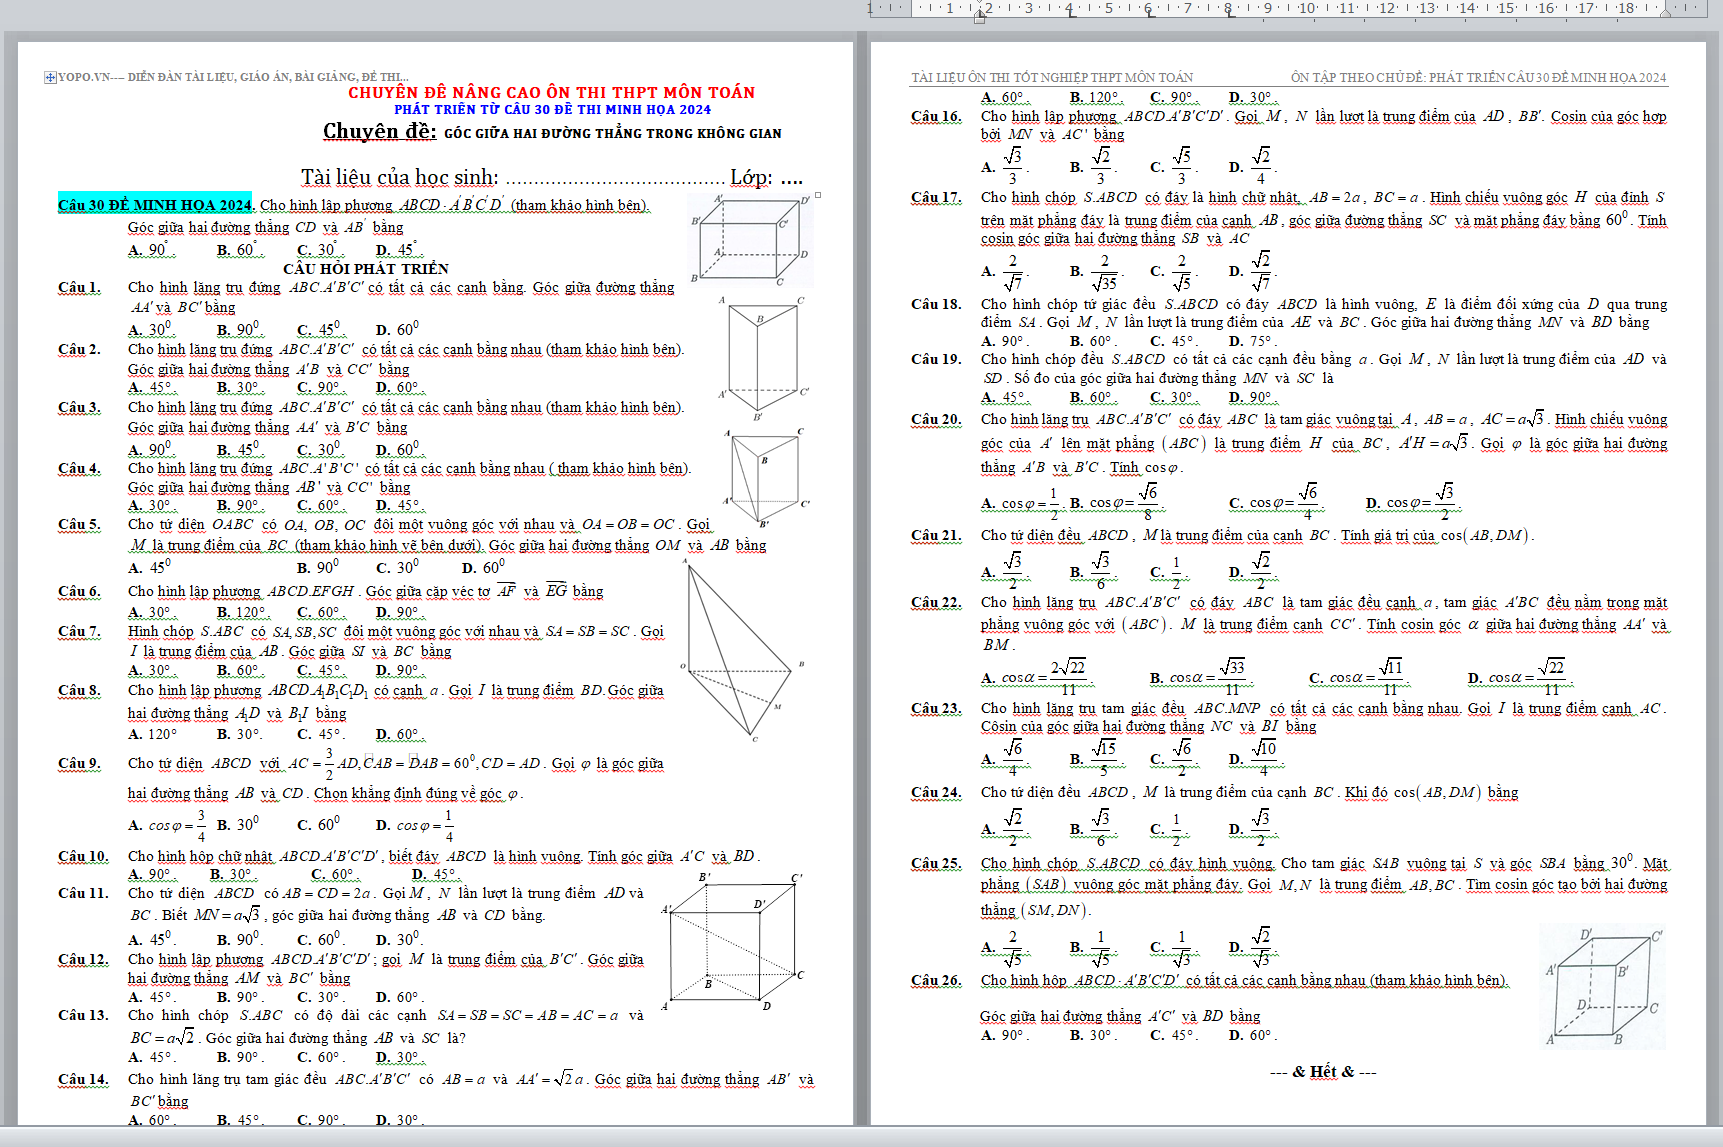Click the 'Câu 14.' question label
The height and width of the screenshot is (1147, 1723).
pyautogui.click(x=83, y=1080)
